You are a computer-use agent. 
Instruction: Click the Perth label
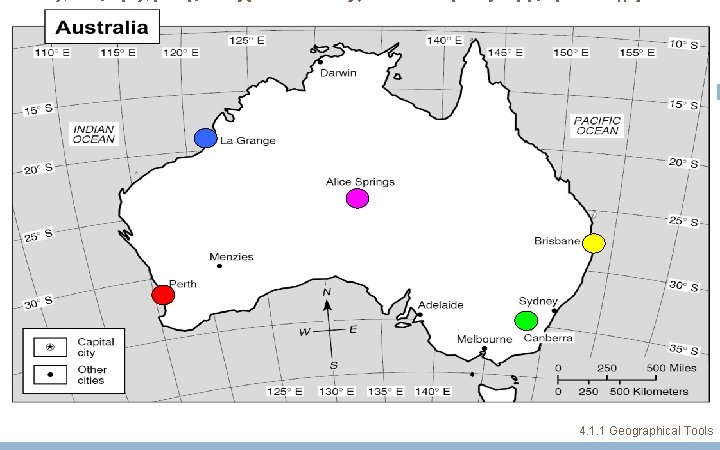pos(183,284)
